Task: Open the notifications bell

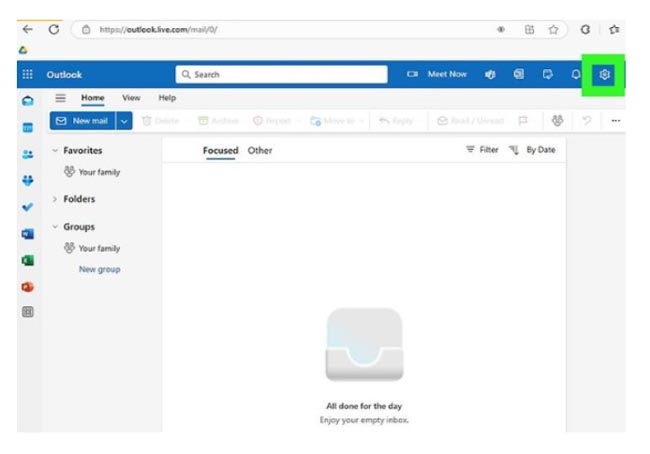Action: point(575,75)
